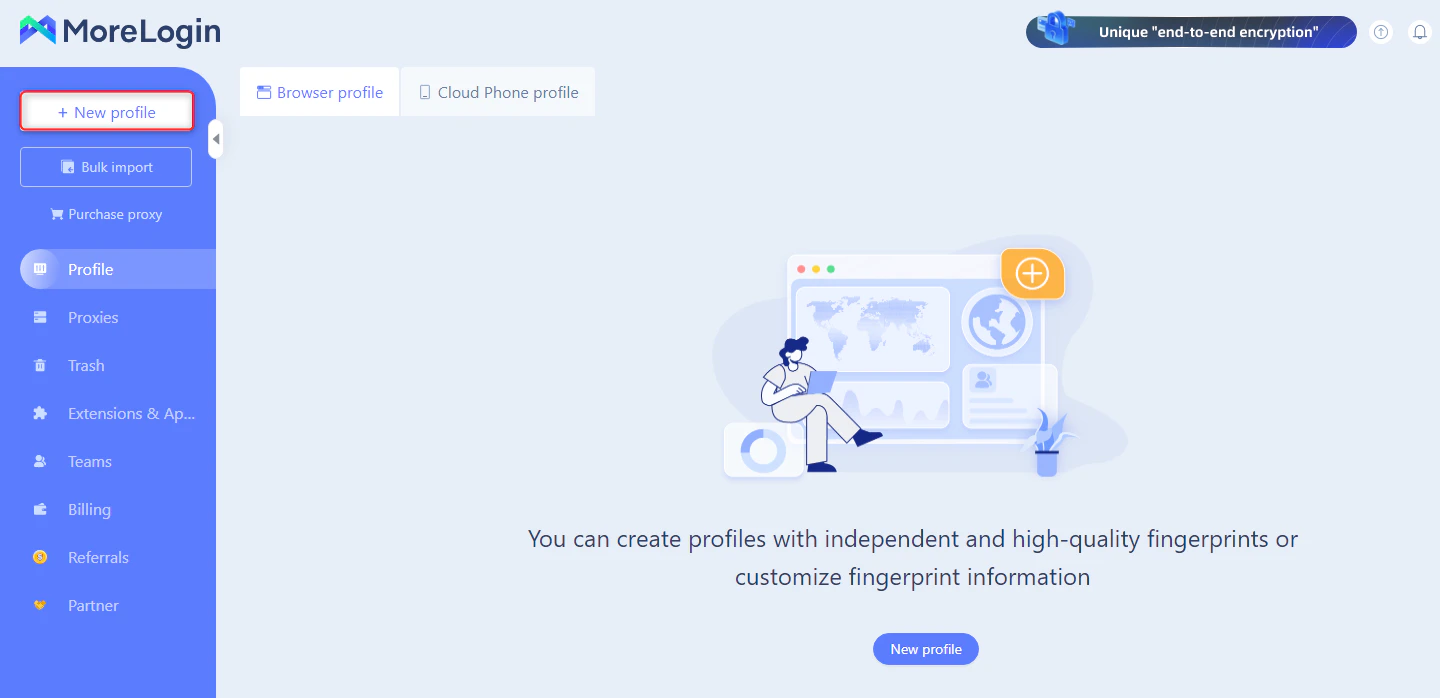The height and width of the screenshot is (698, 1440).
Task: Switch to the Cloud Phone profile tab
Action: (498, 92)
